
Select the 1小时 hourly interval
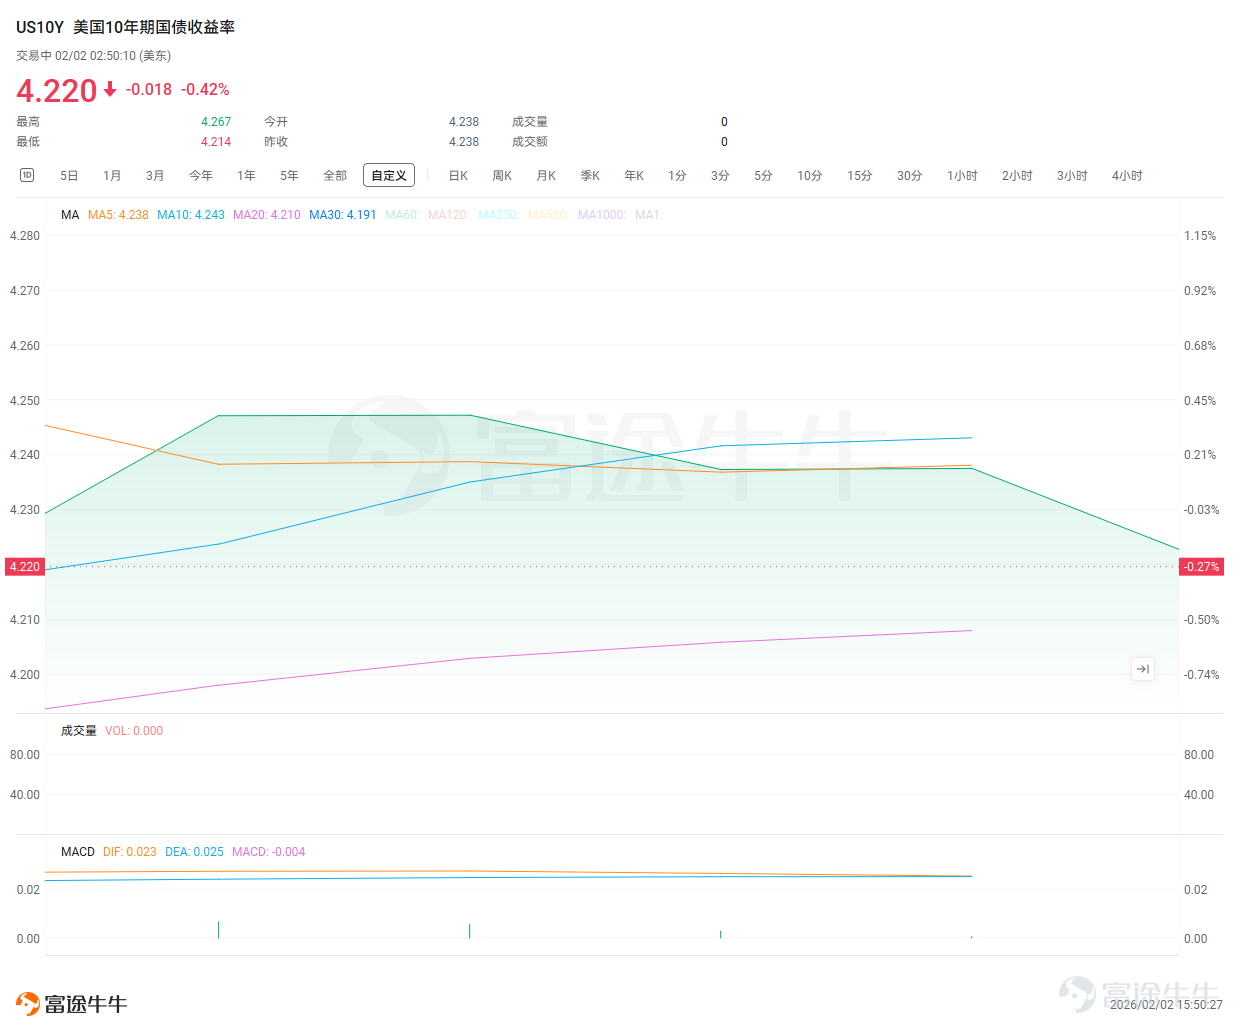963,176
